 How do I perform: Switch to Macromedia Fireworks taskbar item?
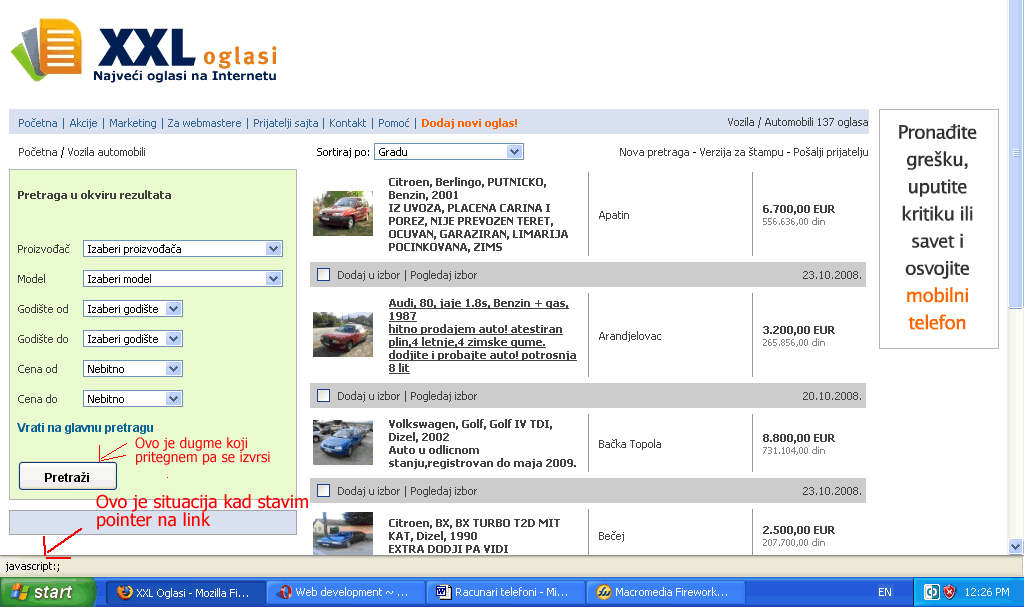click(665, 593)
